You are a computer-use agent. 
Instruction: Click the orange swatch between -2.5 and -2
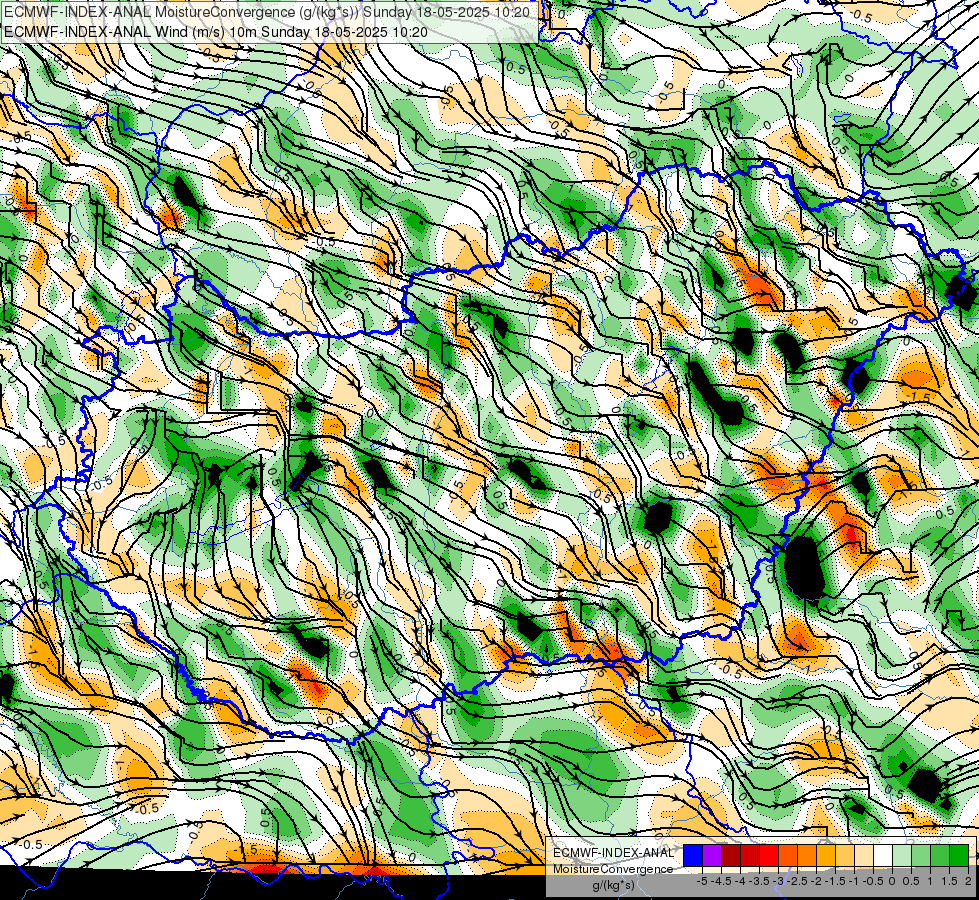pos(807,856)
